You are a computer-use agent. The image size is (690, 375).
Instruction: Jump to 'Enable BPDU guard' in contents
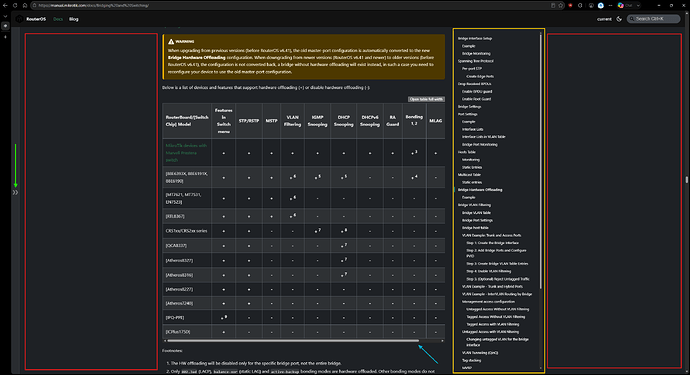477,92
